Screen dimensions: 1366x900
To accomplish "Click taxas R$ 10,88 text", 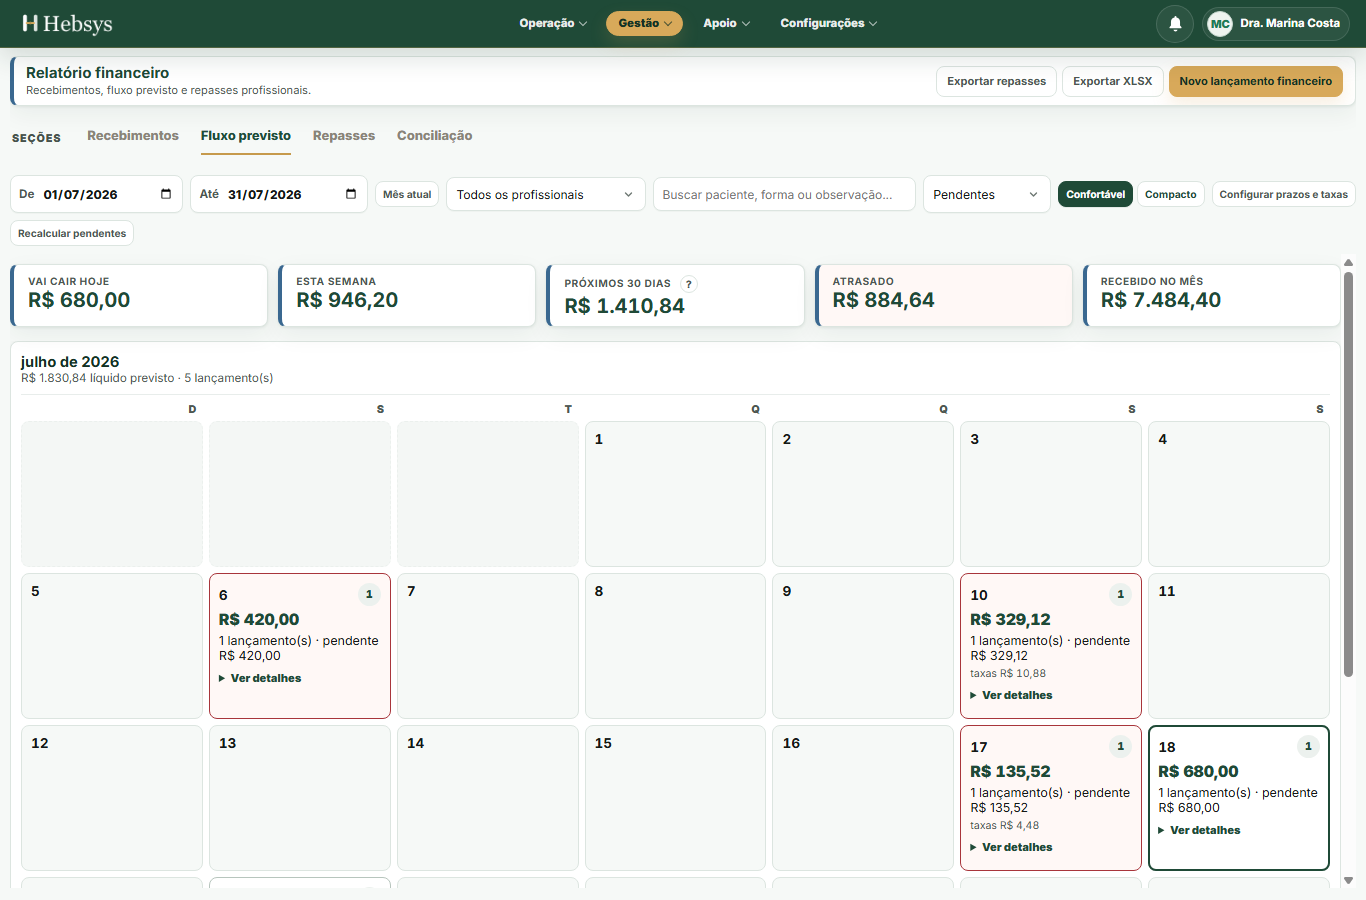I will coord(1008,673).
